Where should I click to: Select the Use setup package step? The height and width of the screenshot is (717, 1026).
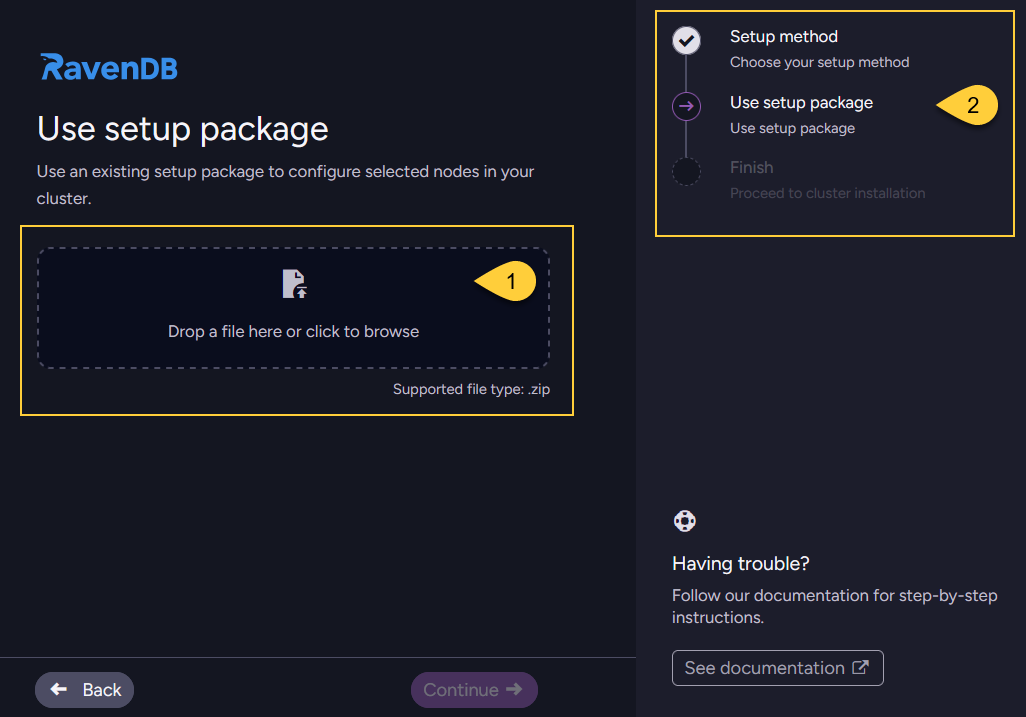(801, 102)
